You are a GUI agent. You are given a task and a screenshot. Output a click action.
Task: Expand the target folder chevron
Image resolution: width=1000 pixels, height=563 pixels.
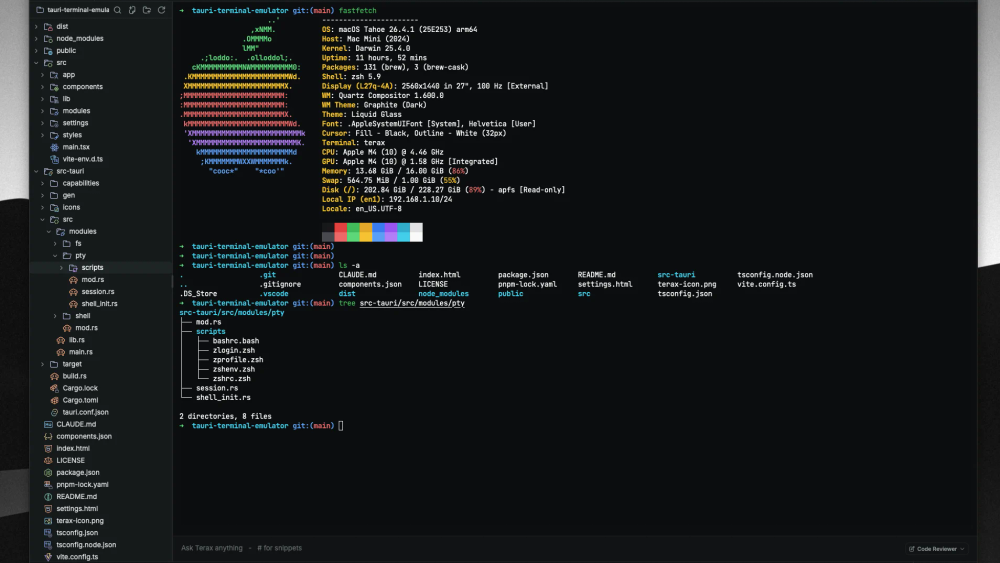coord(43,364)
